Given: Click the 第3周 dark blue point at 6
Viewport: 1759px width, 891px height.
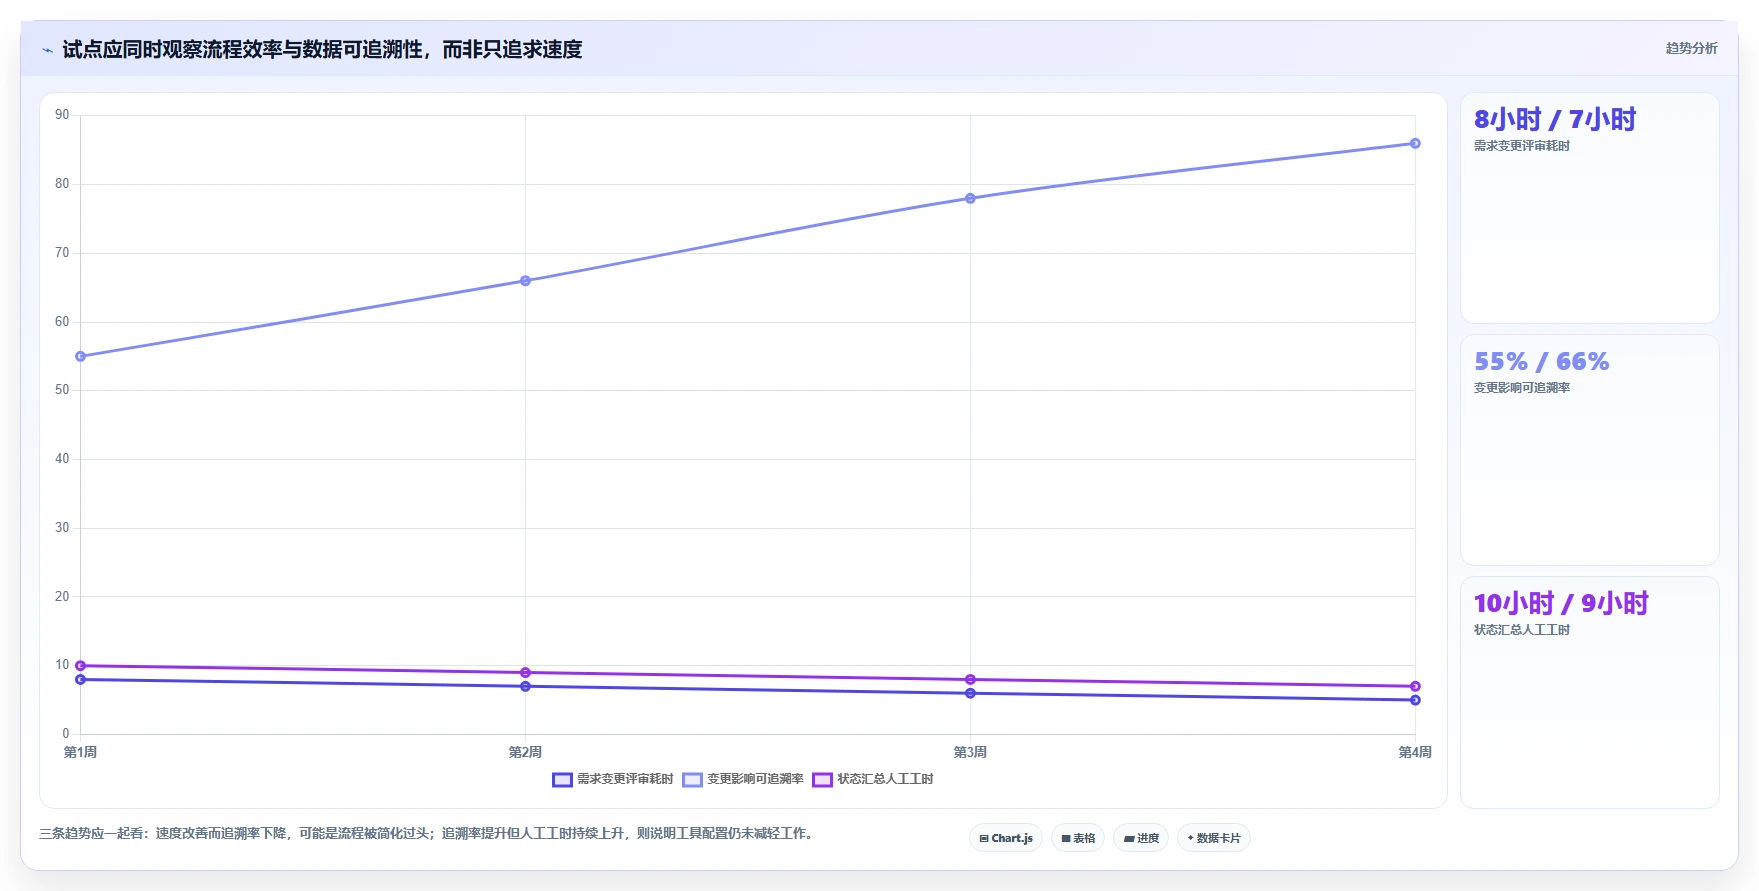Looking at the screenshot, I should tap(970, 693).
